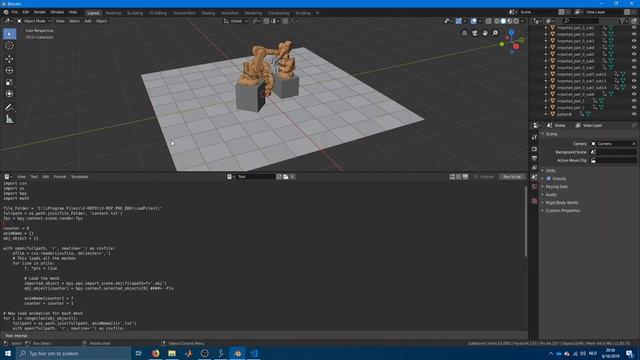Expand the Units panel

coord(551,170)
